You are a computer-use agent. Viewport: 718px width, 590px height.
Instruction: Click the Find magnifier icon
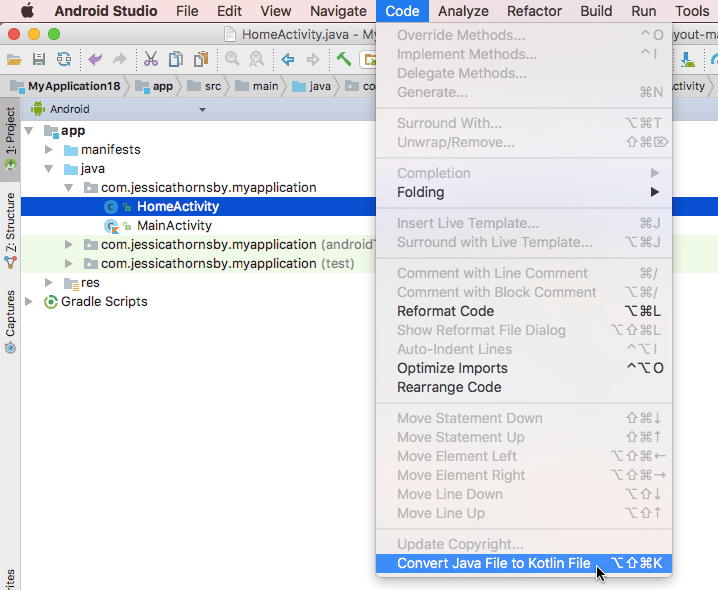pyautogui.click(x=232, y=60)
